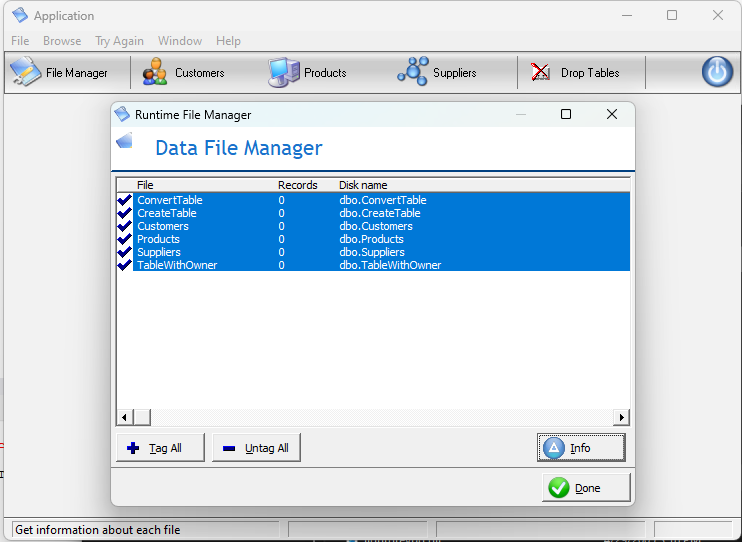
Task: Click the Info button
Action: pos(581,448)
